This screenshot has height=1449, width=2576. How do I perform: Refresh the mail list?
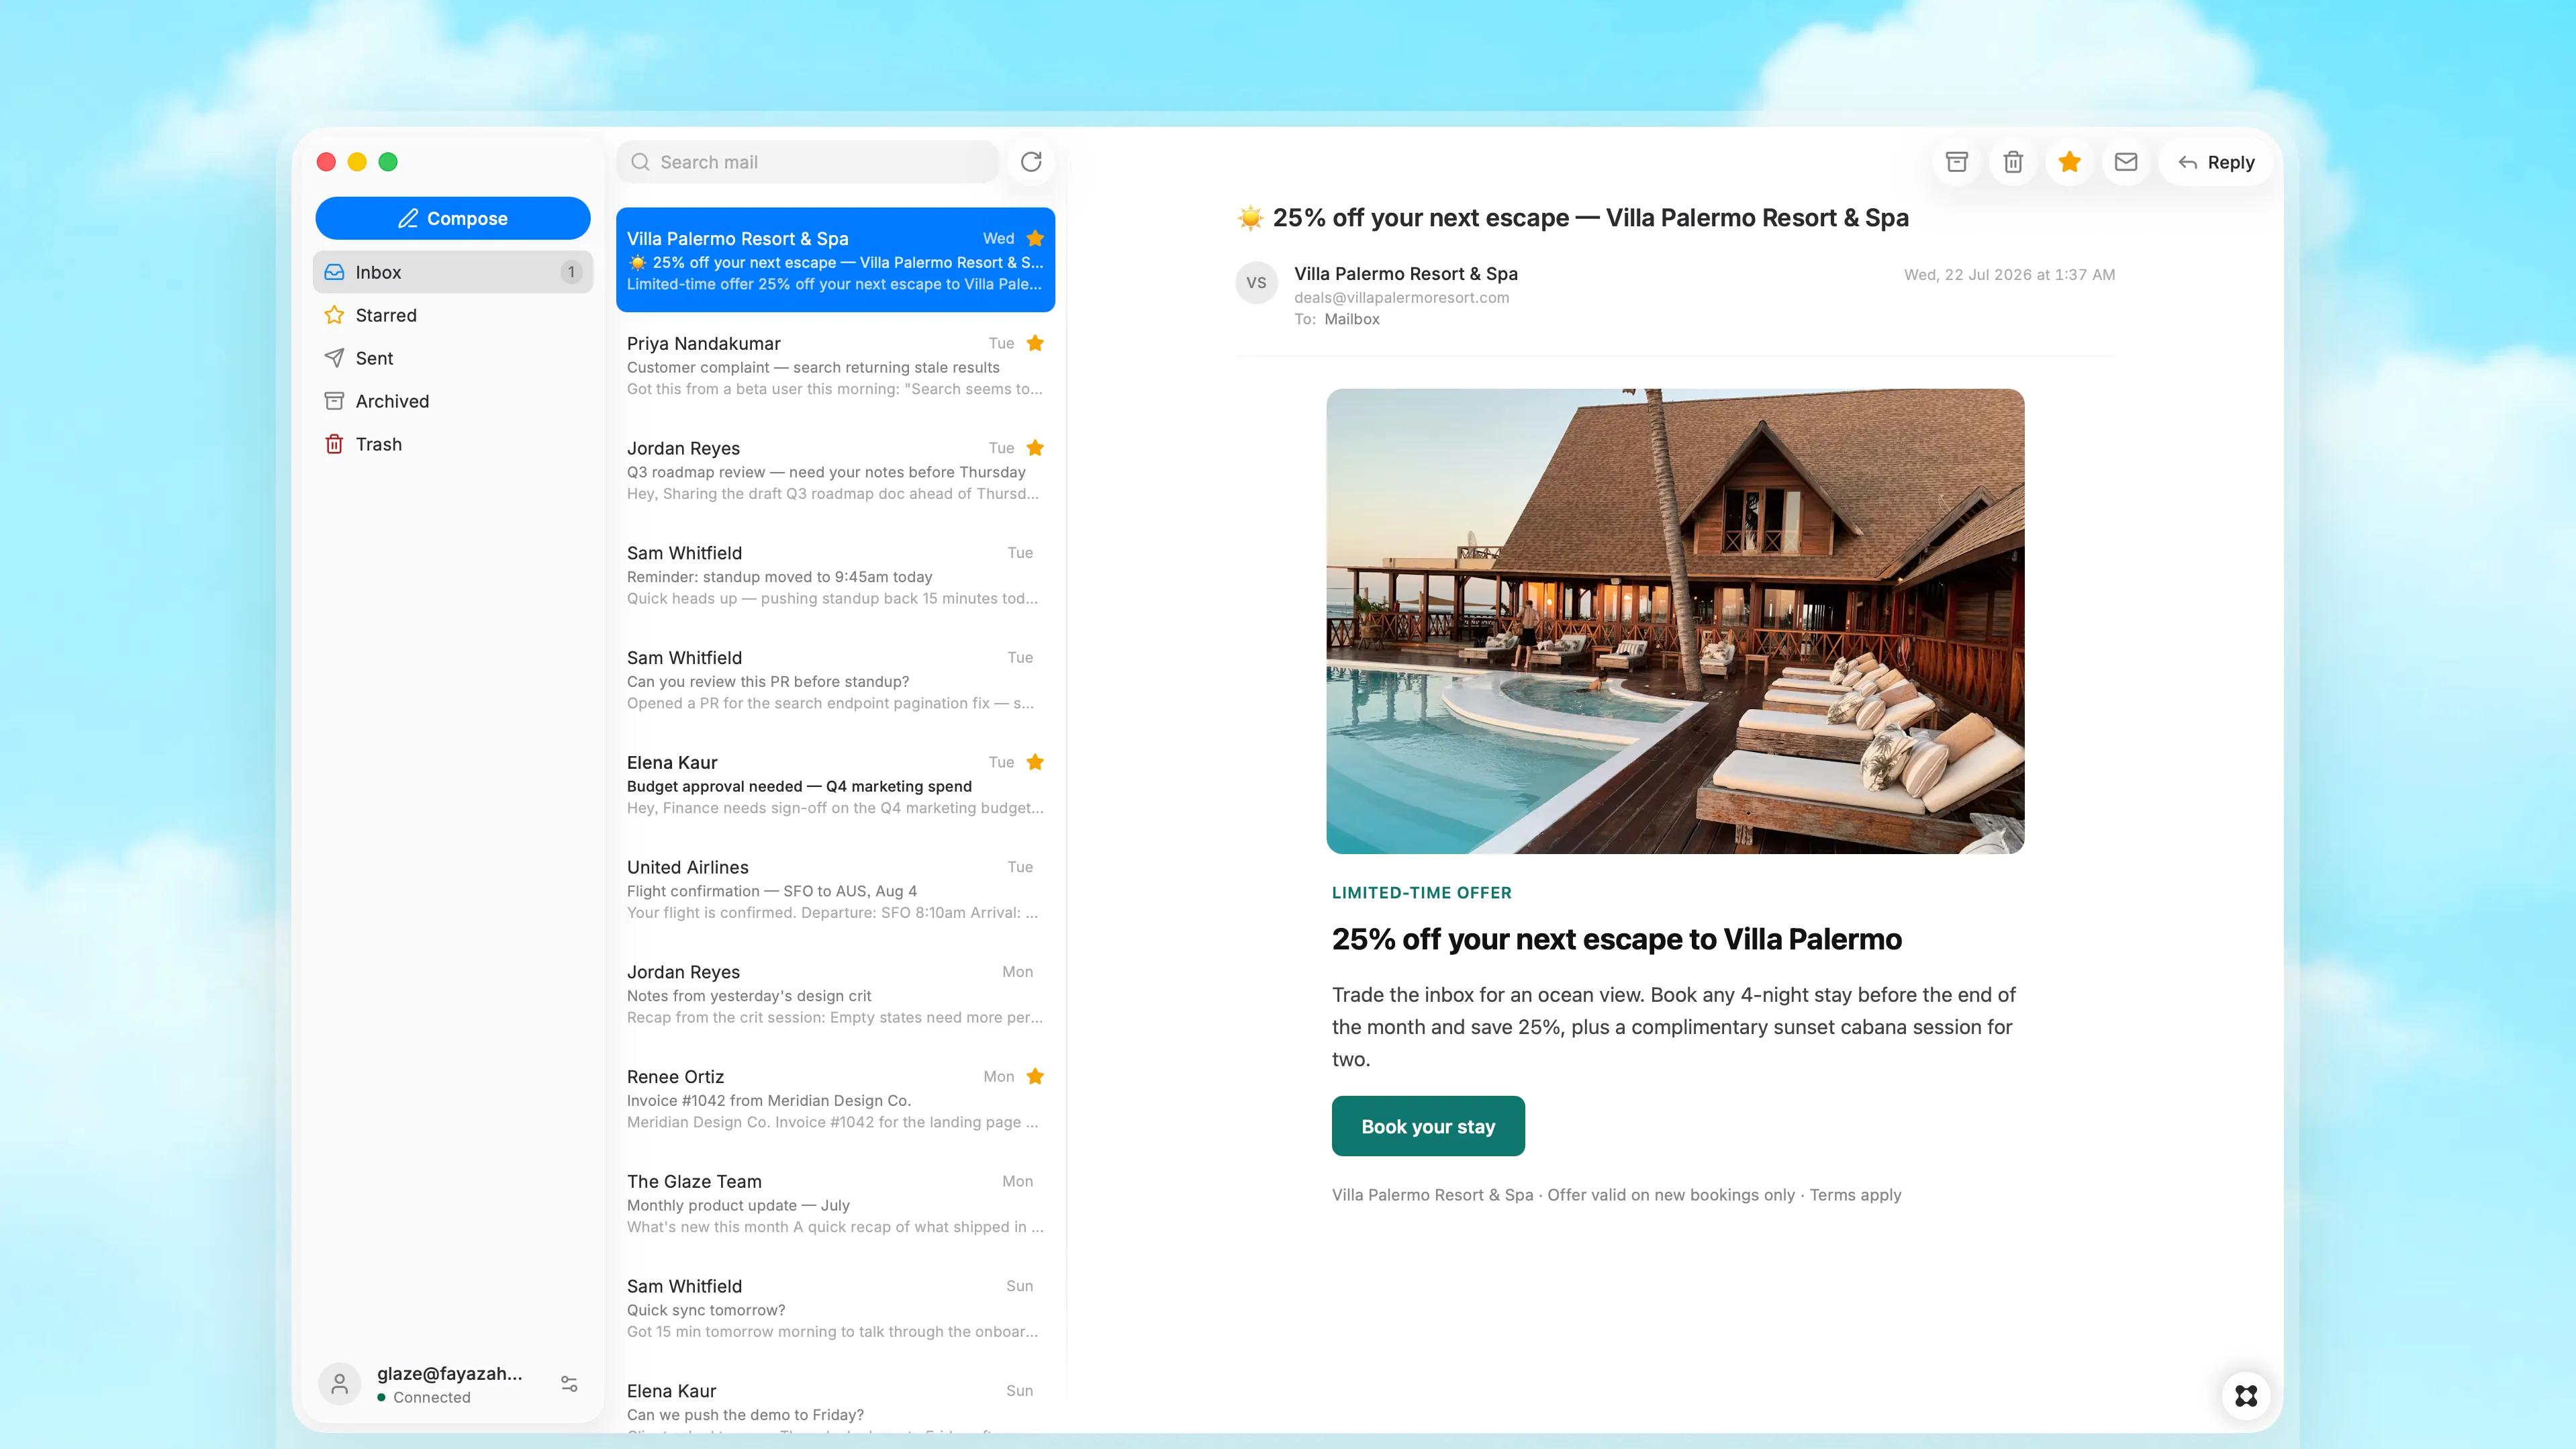pyautogui.click(x=1031, y=162)
